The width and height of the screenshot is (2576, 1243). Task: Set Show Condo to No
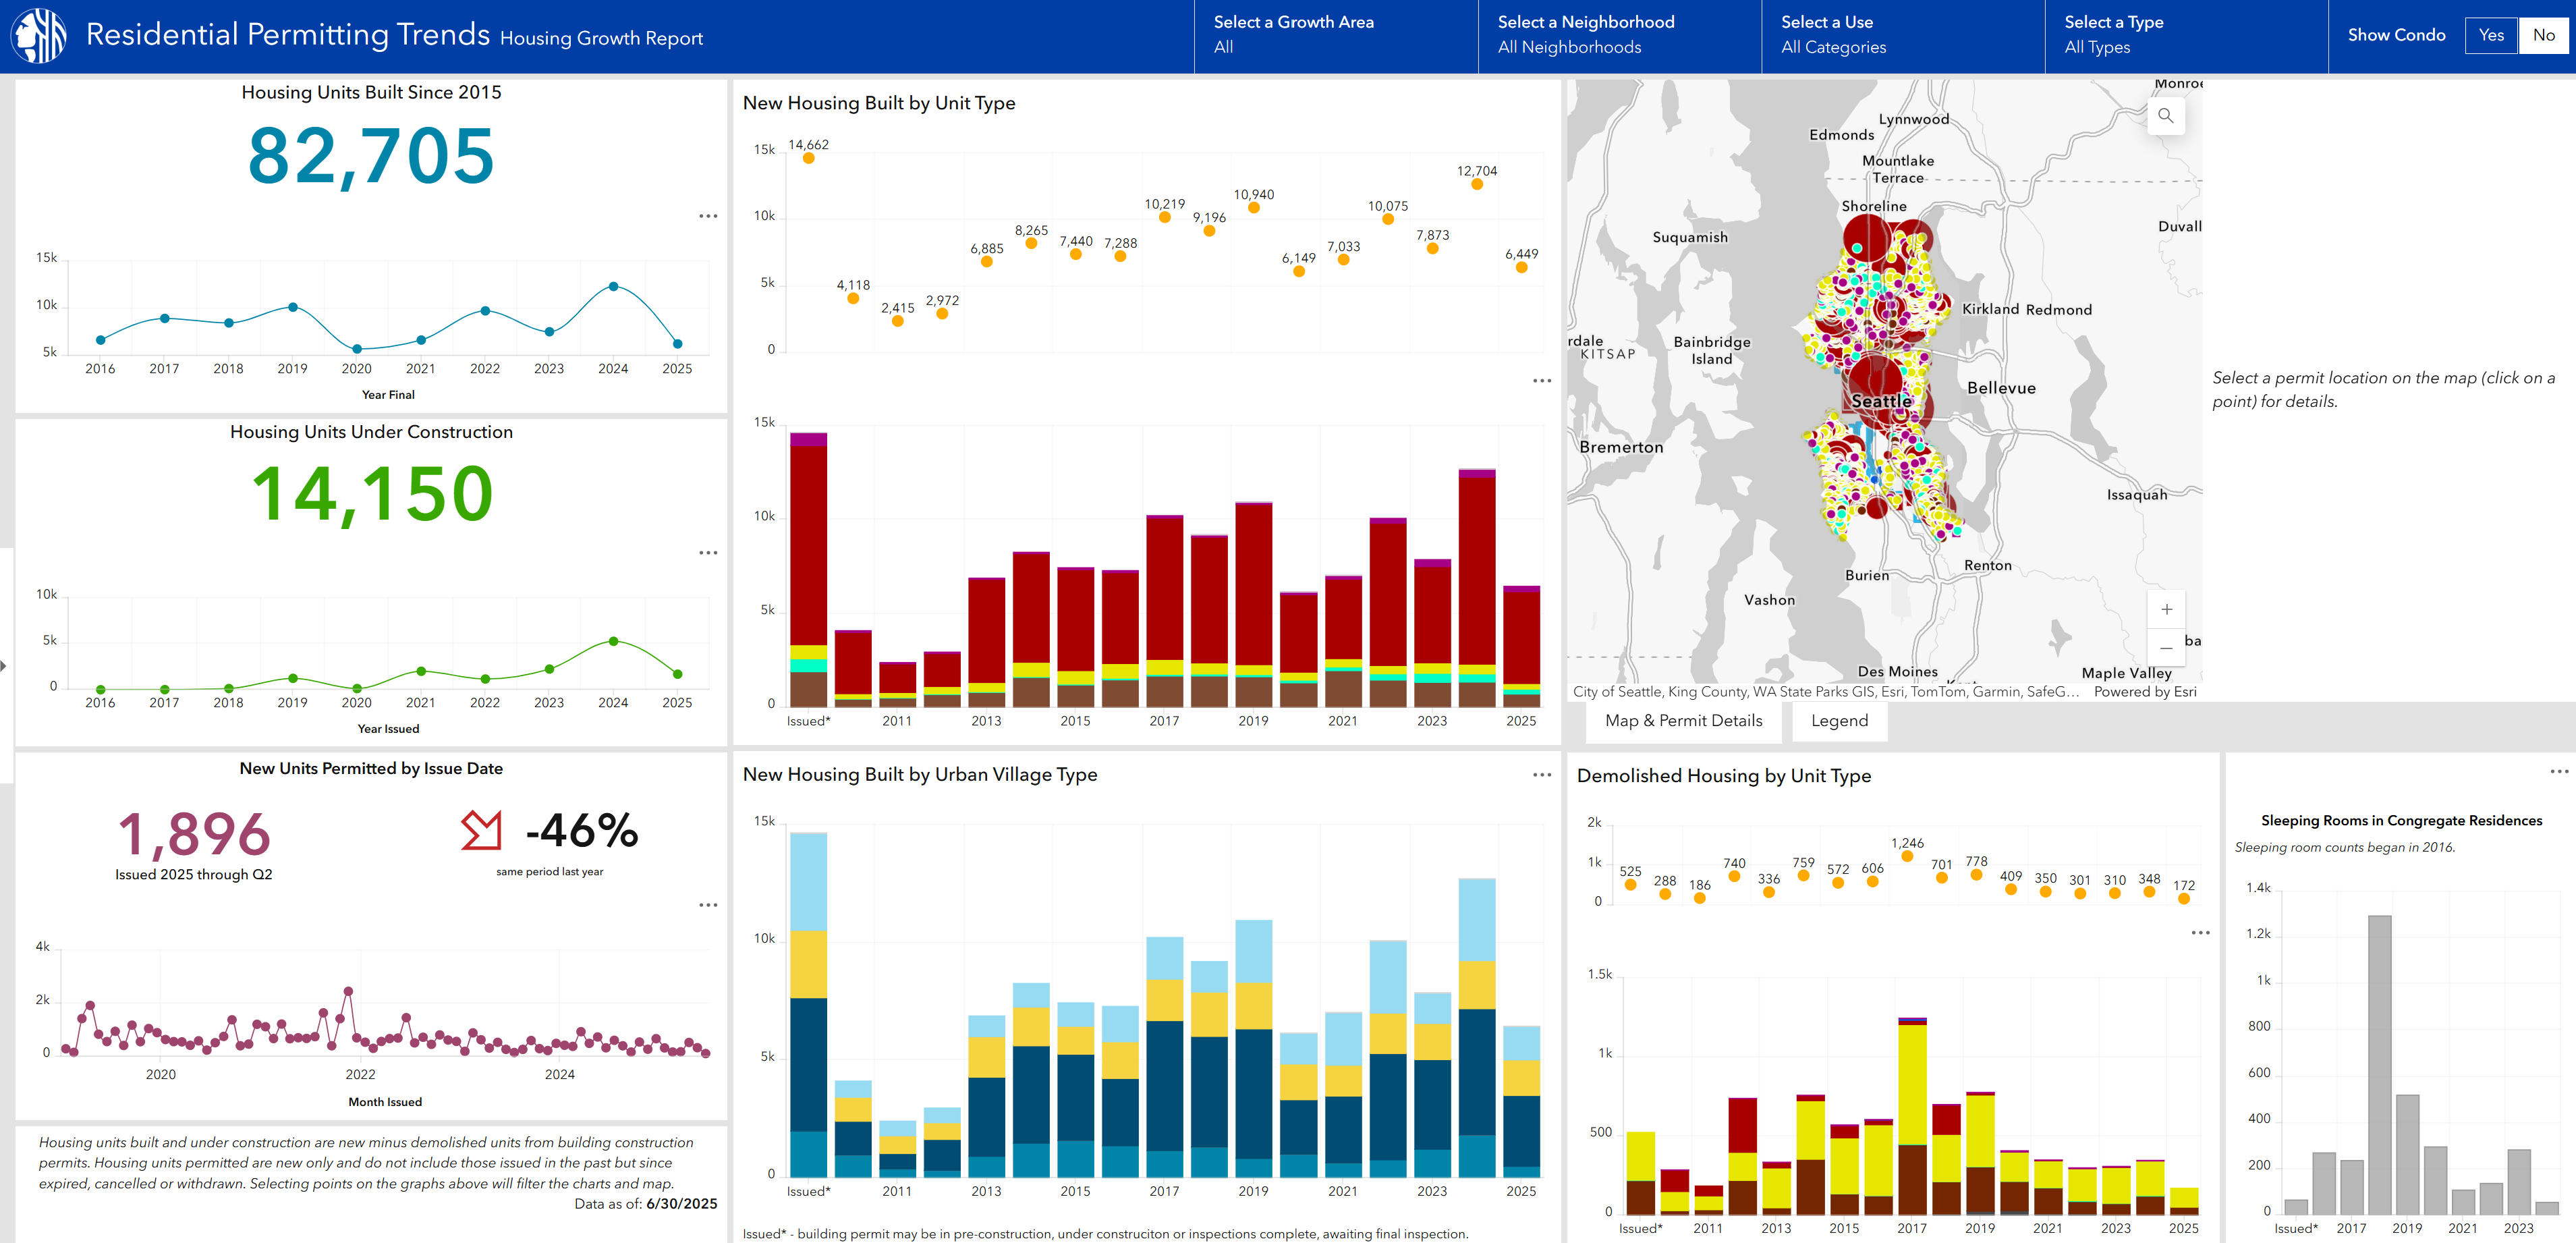2543,35
